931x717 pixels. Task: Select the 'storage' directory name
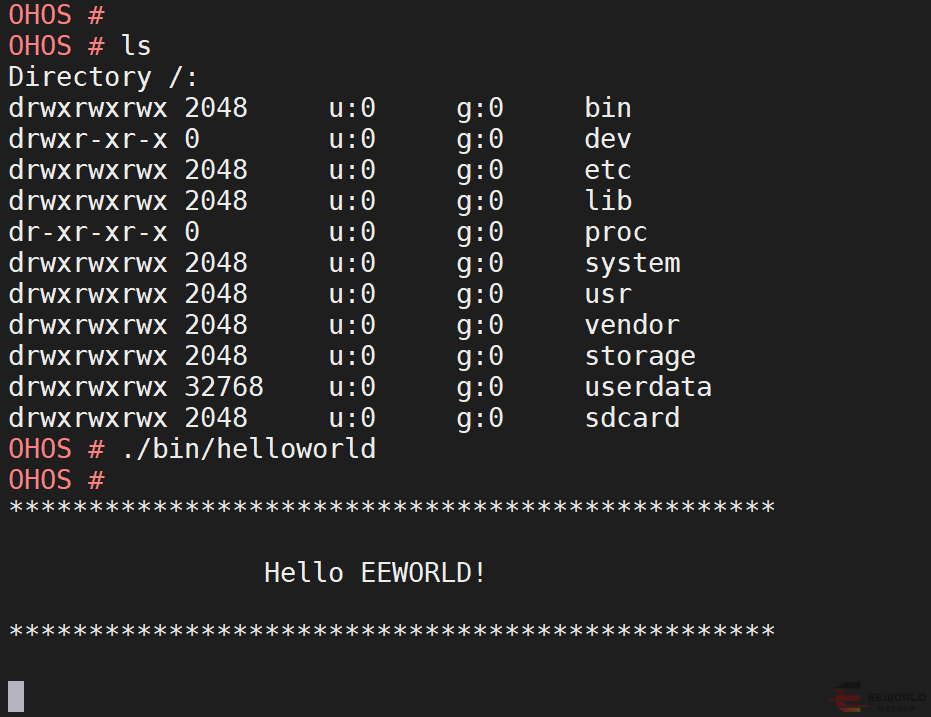640,356
